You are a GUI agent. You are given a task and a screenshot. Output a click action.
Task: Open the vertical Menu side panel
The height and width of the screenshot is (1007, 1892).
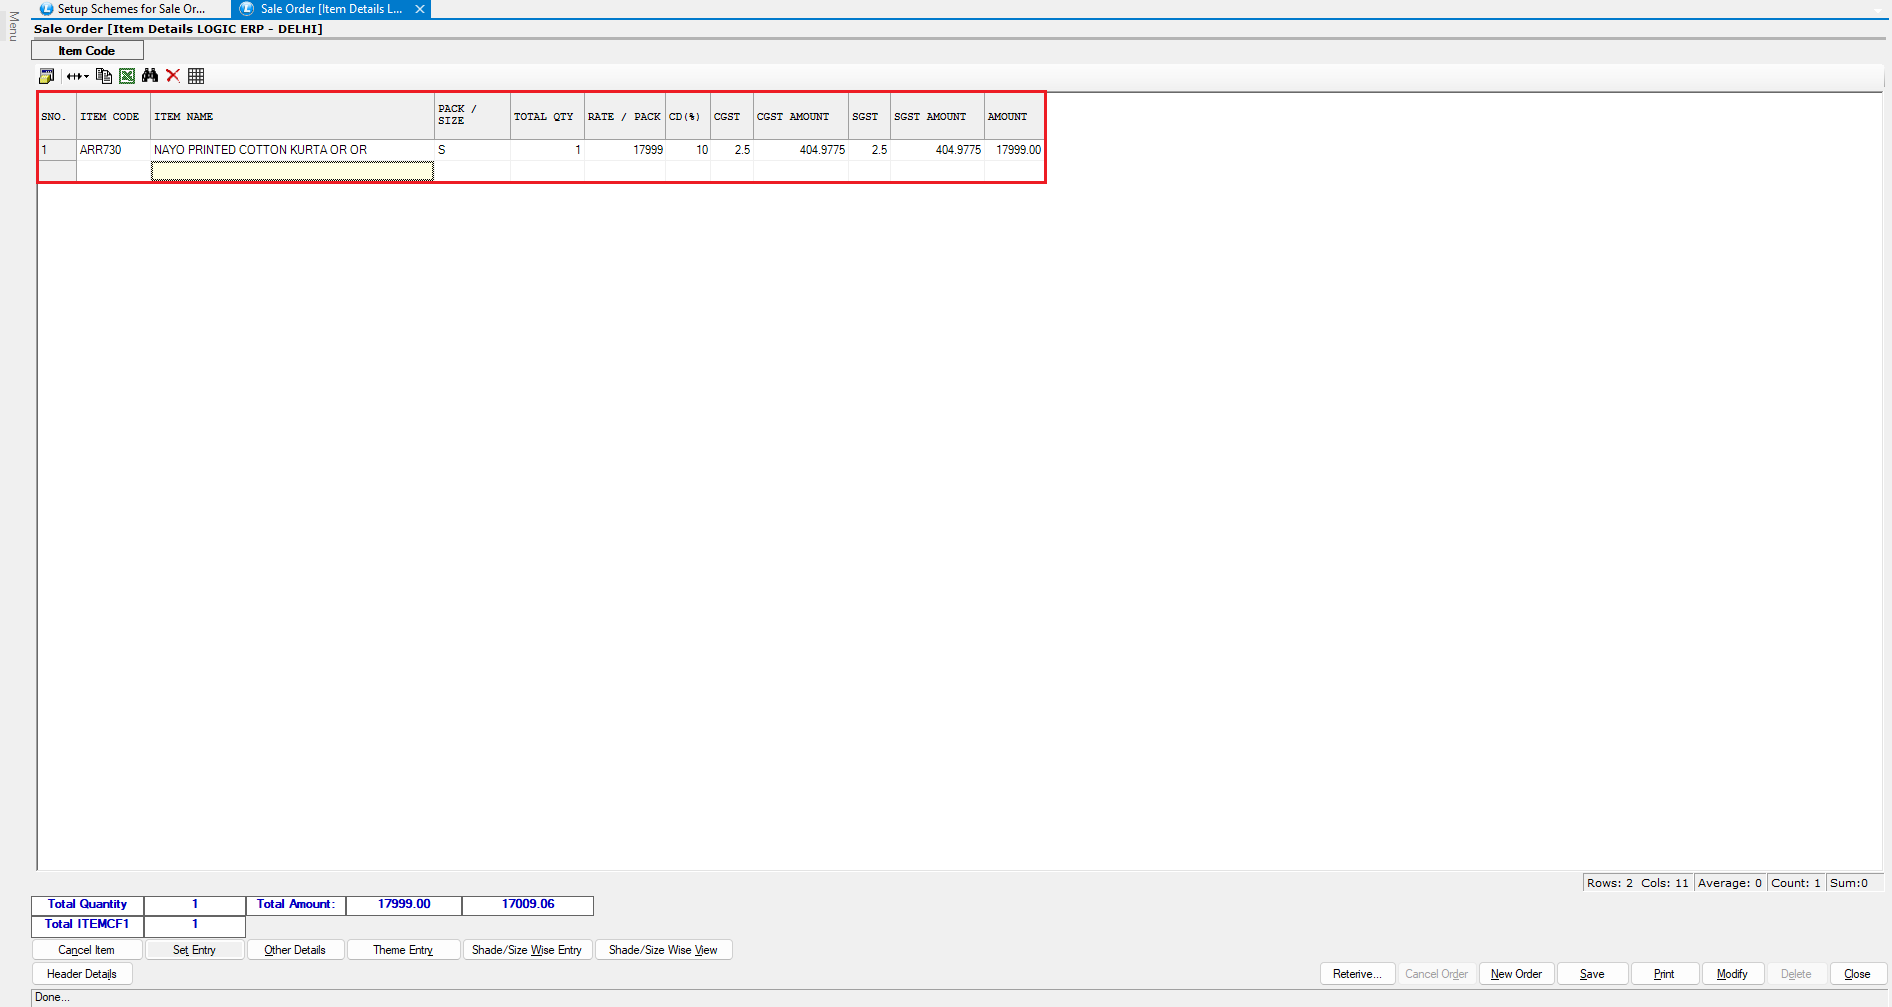(13, 26)
